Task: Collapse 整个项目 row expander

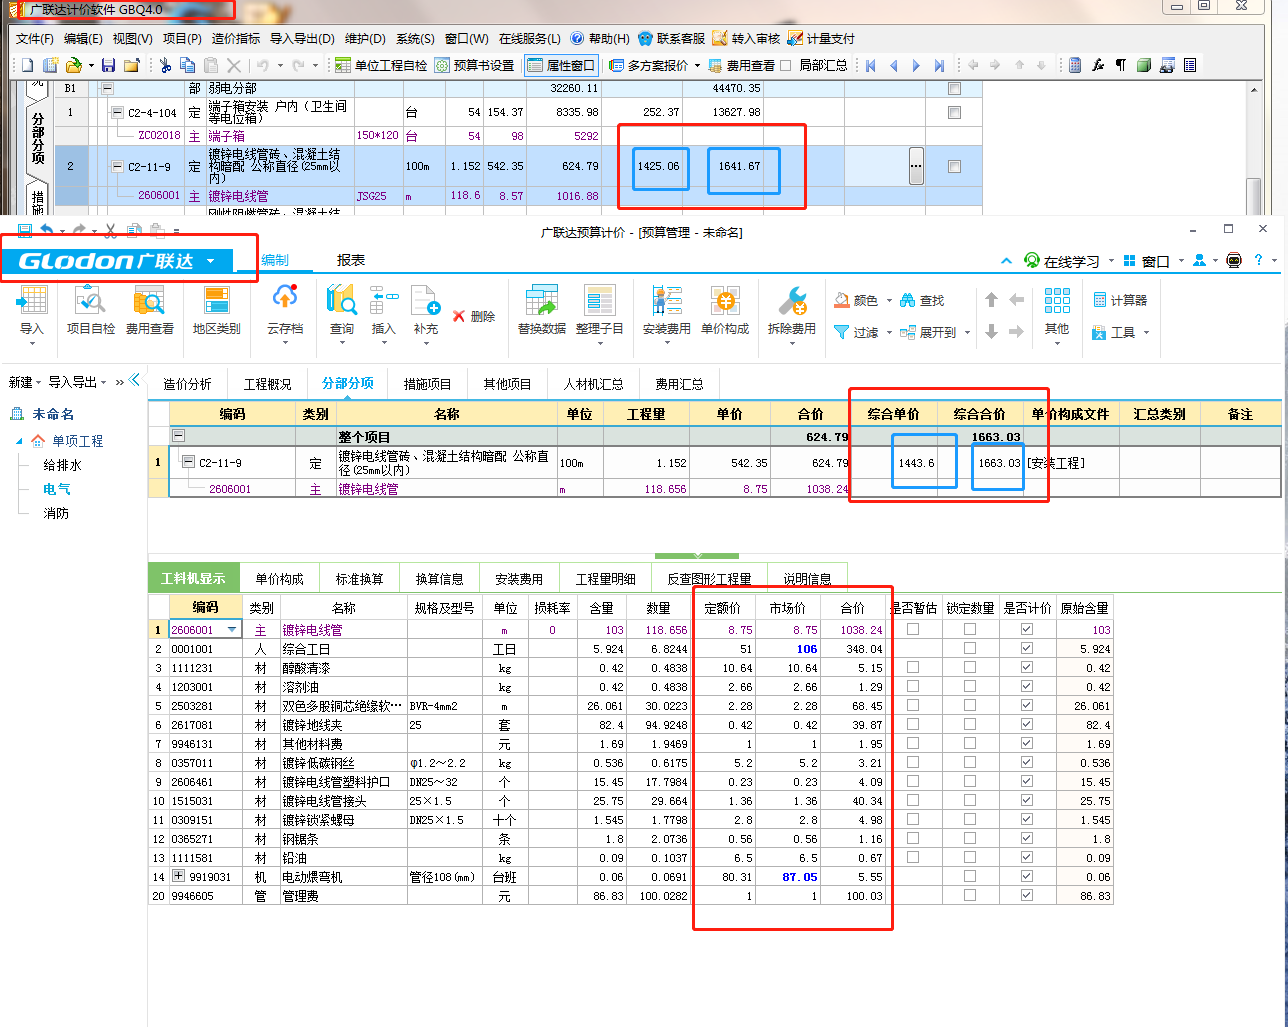Action: point(178,436)
